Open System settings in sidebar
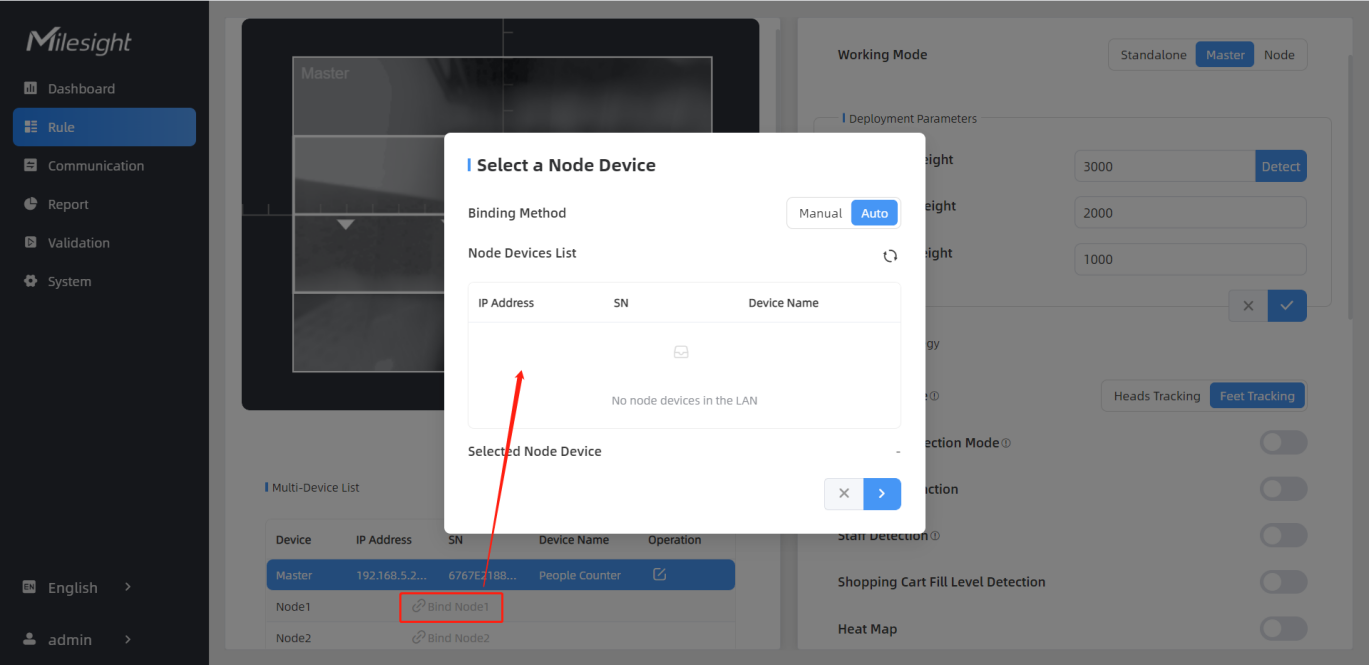The height and width of the screenshot is (665, 1369). tap(69, 282)
